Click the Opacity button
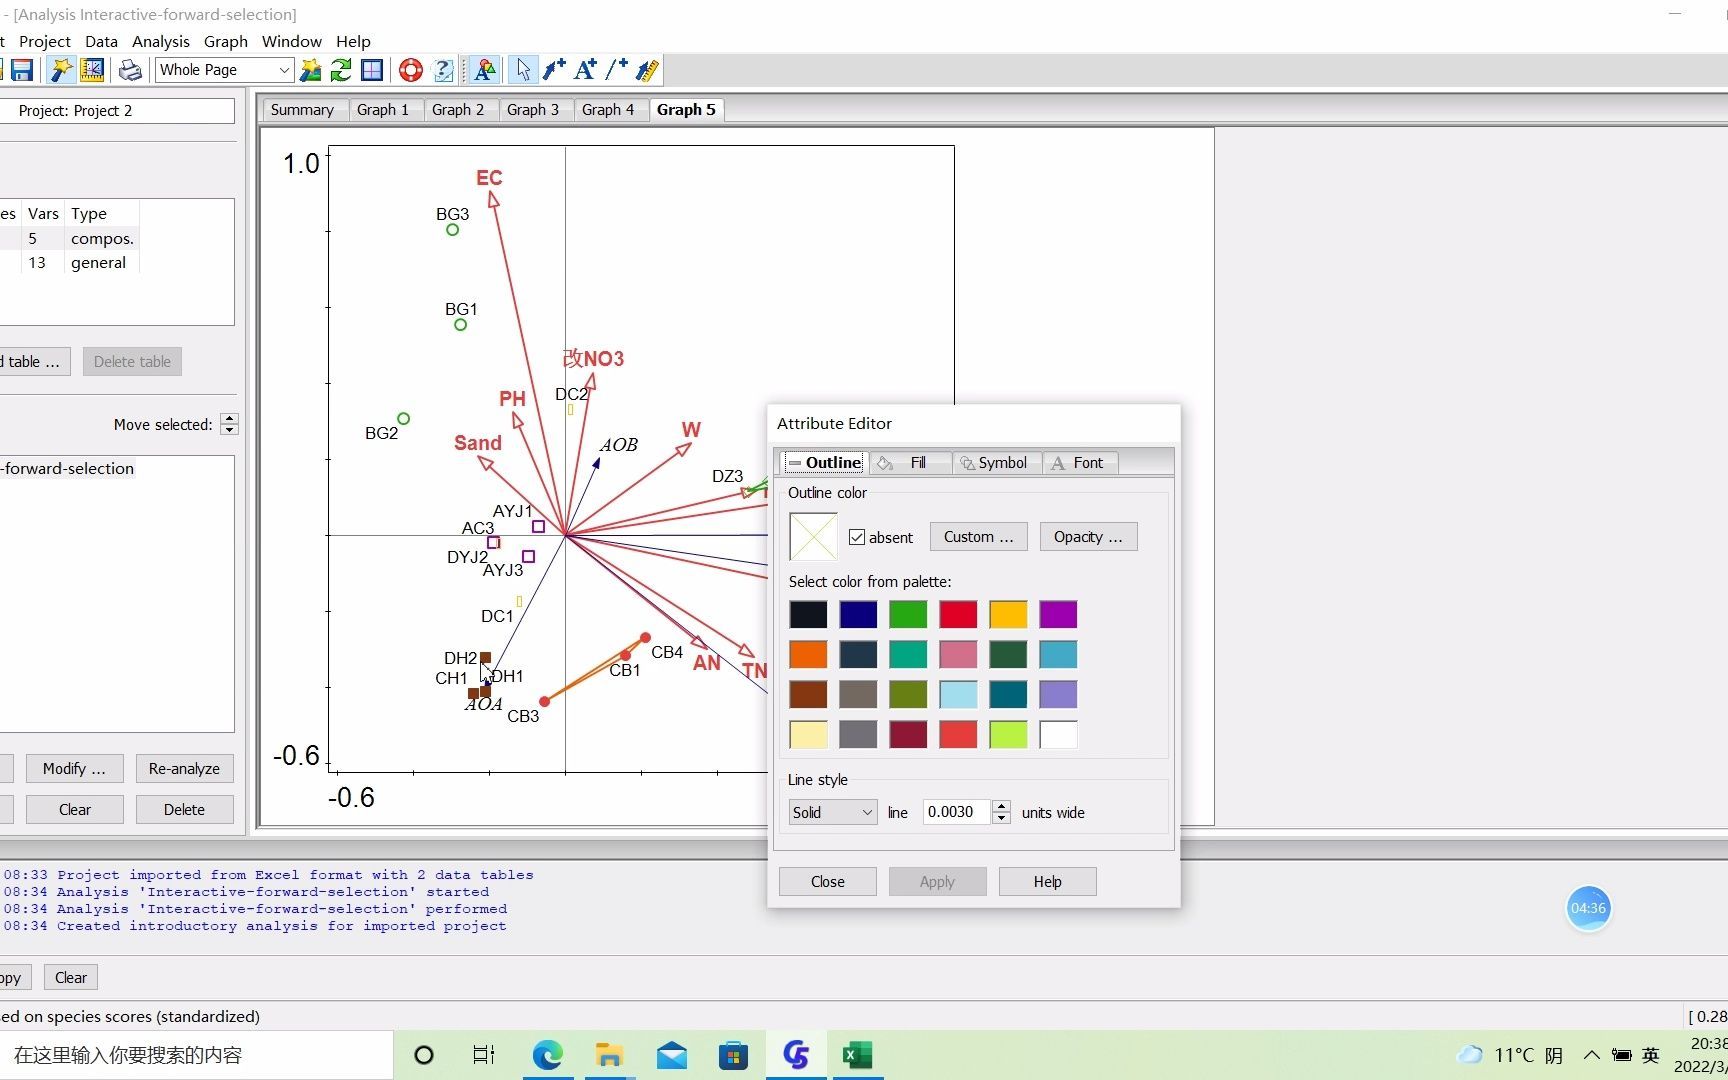Viewport: 1728px width, 1080px height. pyautogui.click(x=1088, y=537)
